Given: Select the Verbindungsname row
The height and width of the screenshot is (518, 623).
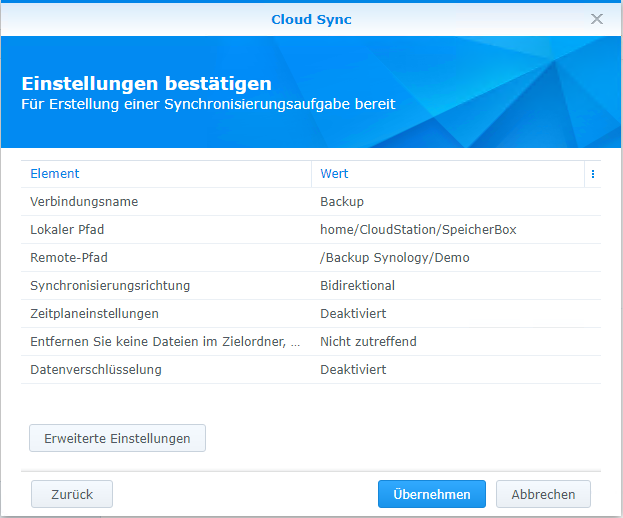Looking at the screenshot, I should pyautogui.click(x=84, y=202).
